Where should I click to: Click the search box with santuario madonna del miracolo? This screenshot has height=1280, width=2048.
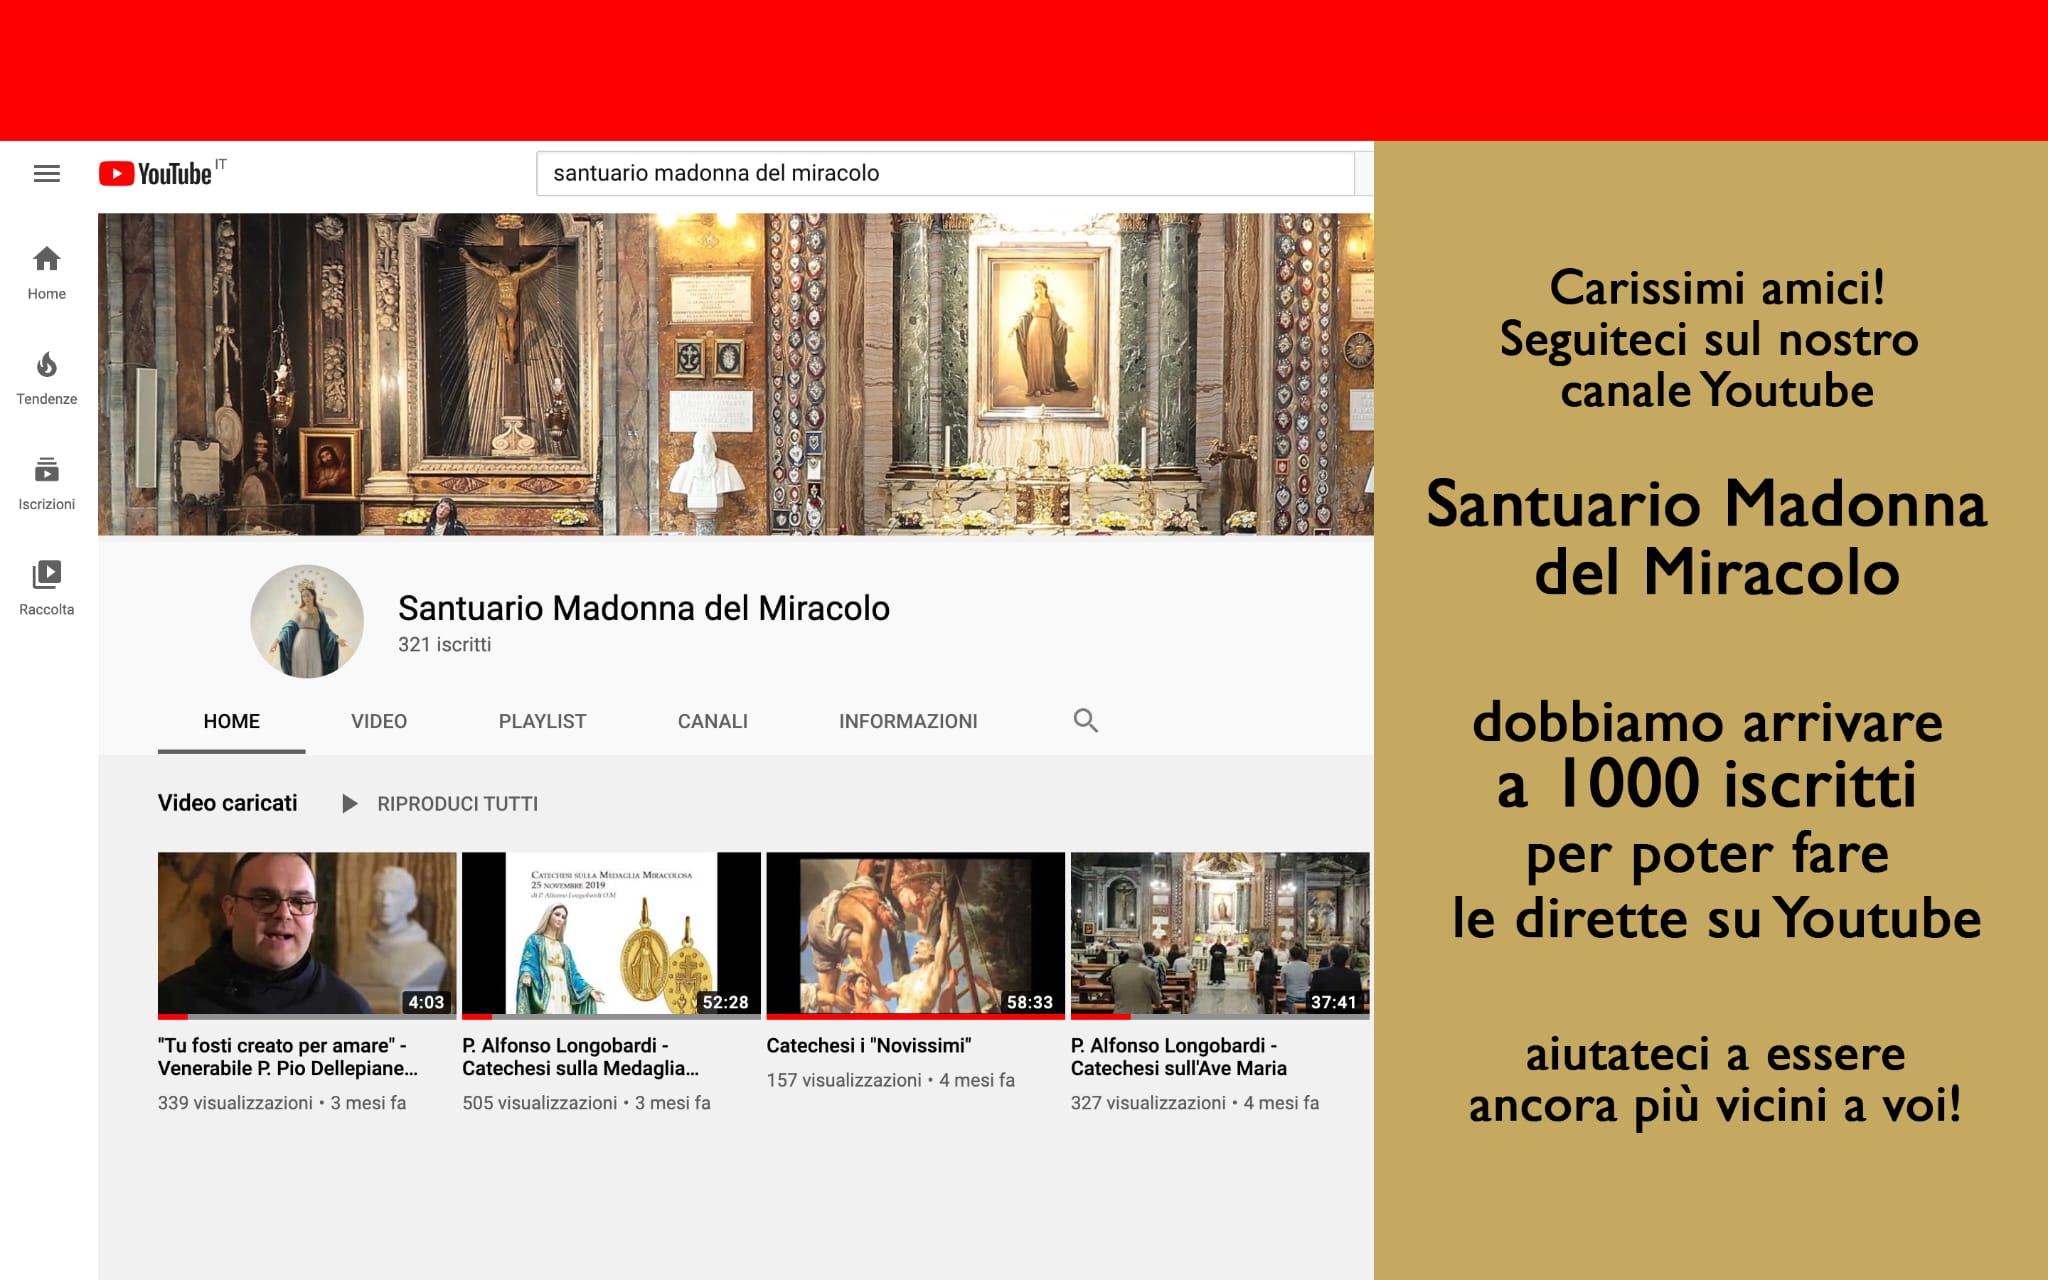[x=945, y=173]
